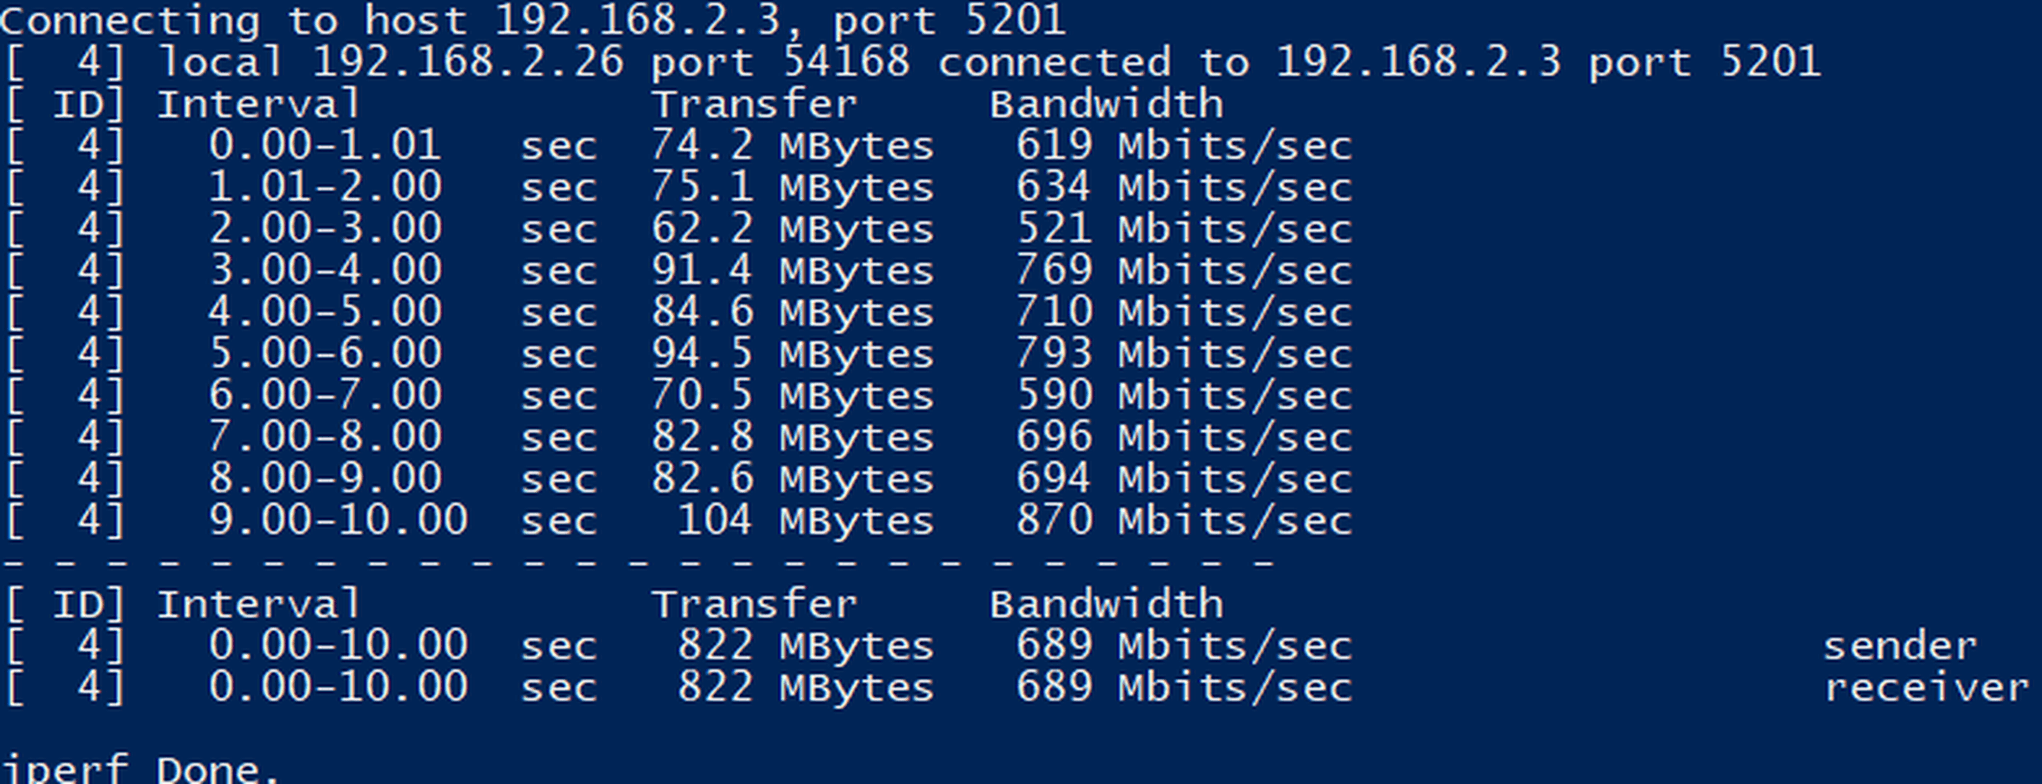Click the 84.6 MBytes transfer value
The width and height of the screenshot is (2042, 784).
pyautogui.click(x=792, y=312)
